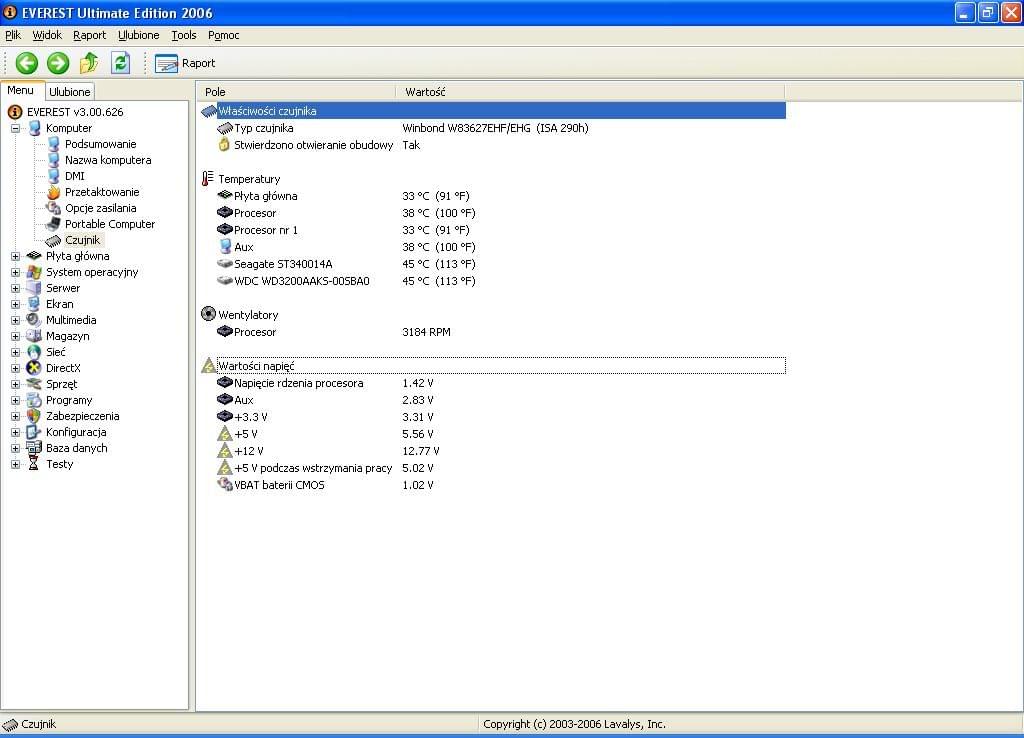Click the Aux temperature row icon
This screenshot has width=1024, height=738.
click(x=225, y=247)
